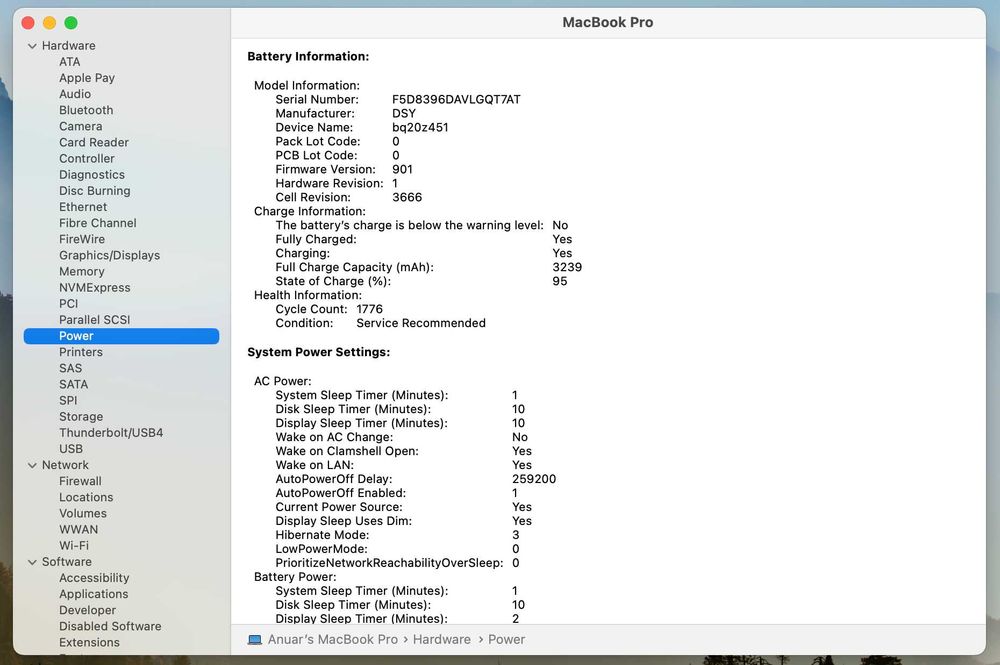The height and width of the screenshot is (665, 1000).
Task: Open Firewall network info
Action: pyautogui.click(x=80, y=481)
